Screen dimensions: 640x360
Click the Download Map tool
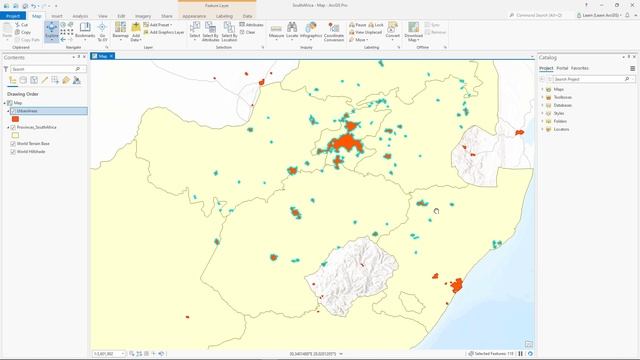point(413,31)
